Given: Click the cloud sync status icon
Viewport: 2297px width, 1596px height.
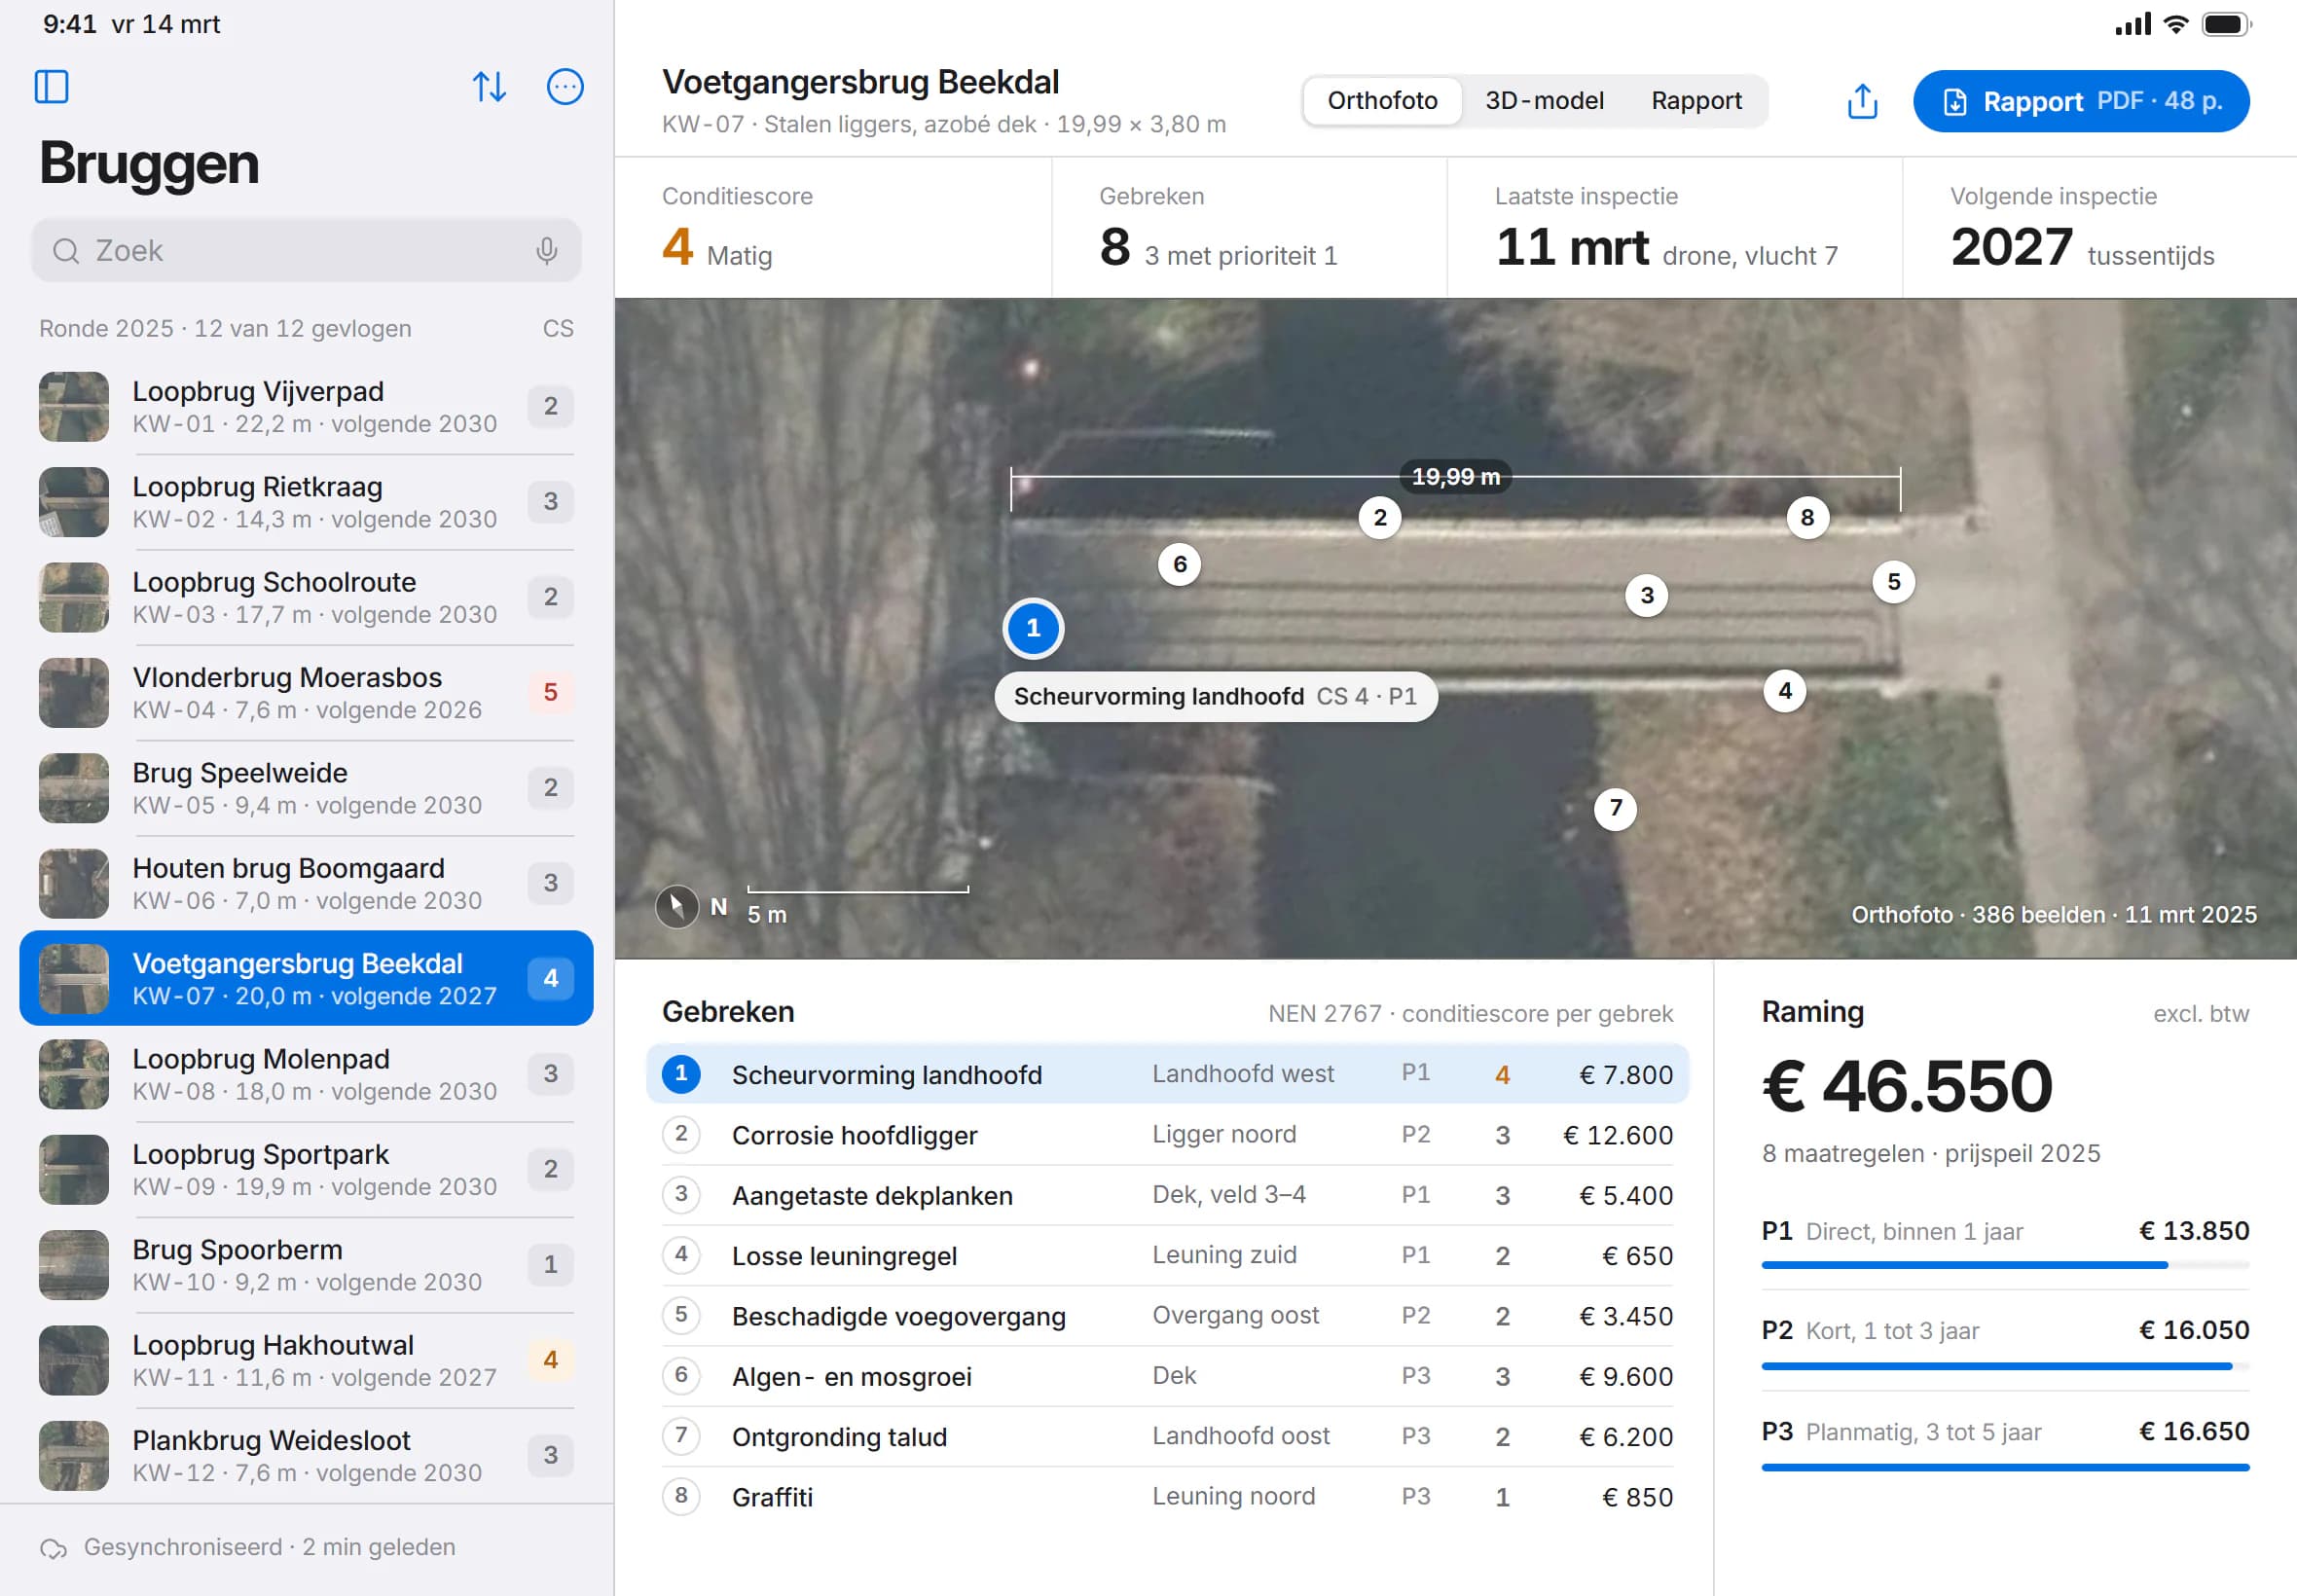Looking at the screenshot, I should (53, 1548).
